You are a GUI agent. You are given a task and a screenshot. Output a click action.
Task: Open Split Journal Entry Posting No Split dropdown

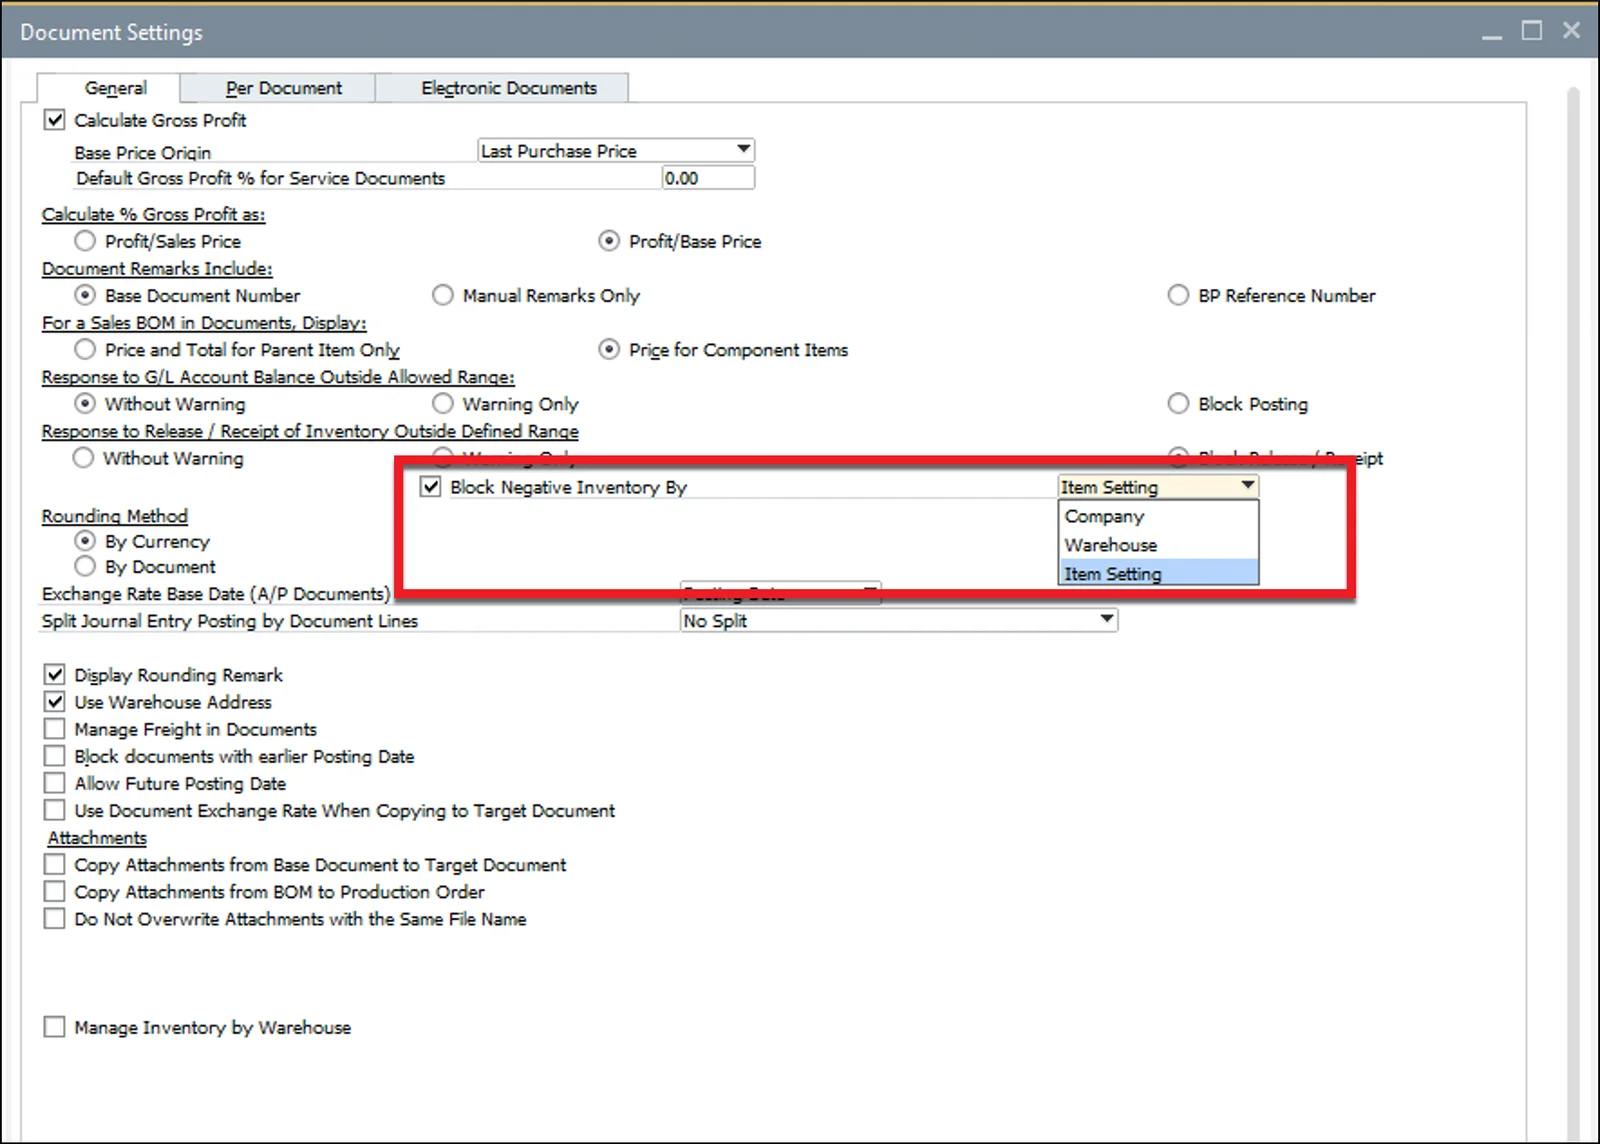pos(898,621)
